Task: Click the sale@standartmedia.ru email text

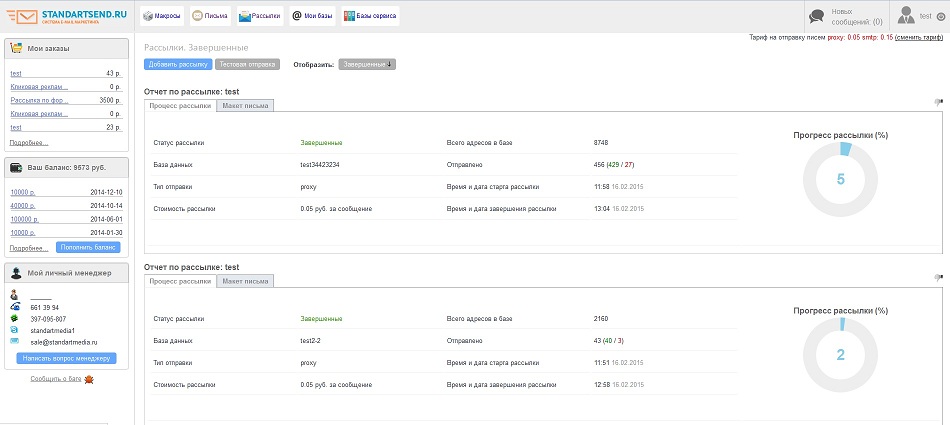Action: tap(64, 342)
